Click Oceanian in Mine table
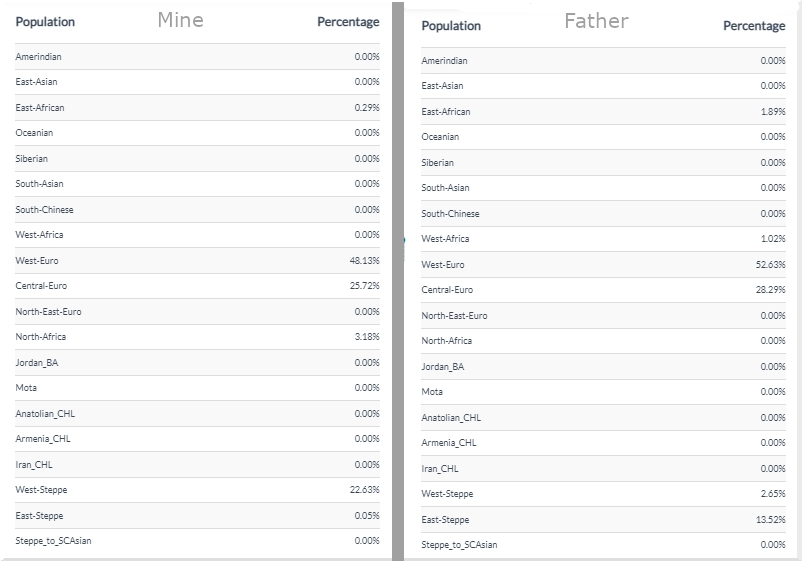Image resolution: width=802 pixels, height=561 pixels. pos(35,133)
